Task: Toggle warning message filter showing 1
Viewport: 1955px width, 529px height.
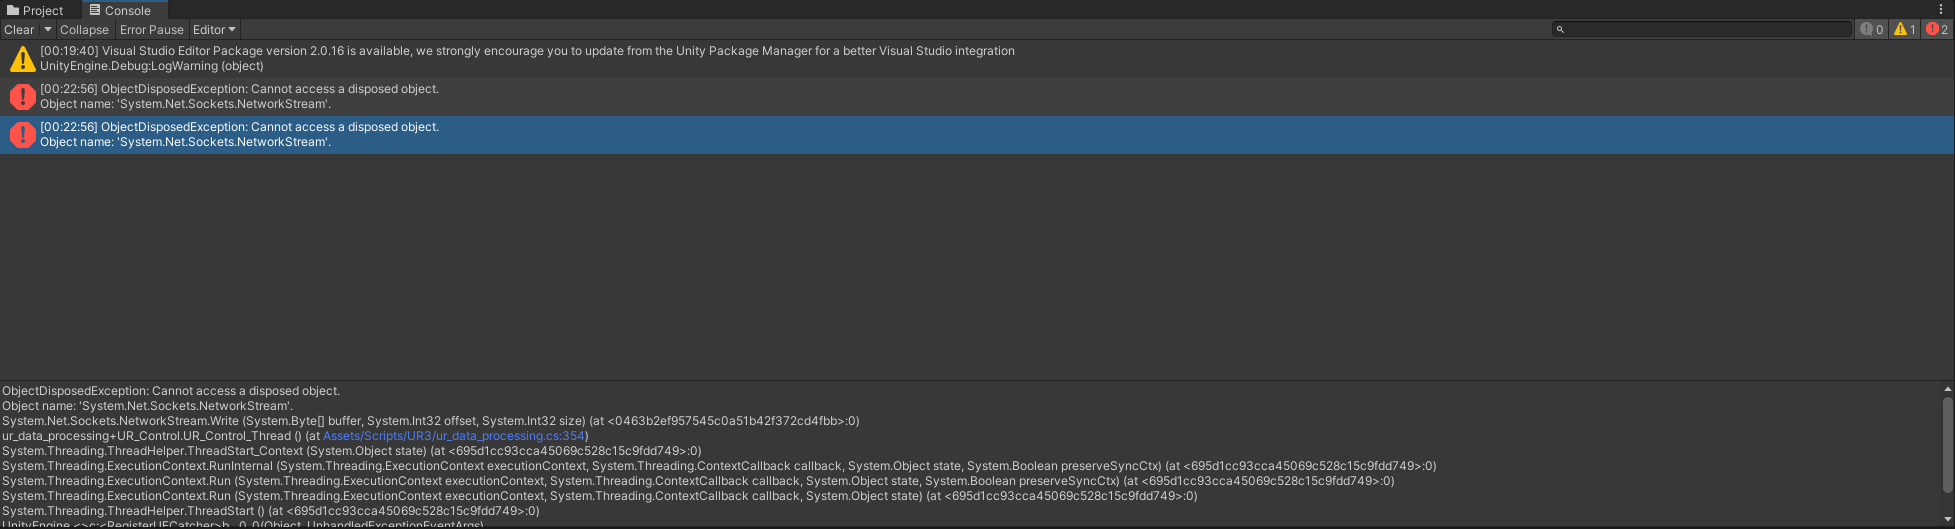Action: coord(1904,30)
